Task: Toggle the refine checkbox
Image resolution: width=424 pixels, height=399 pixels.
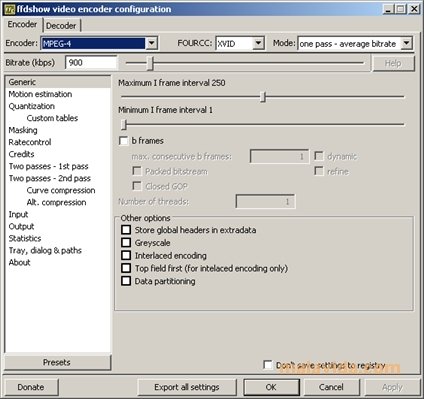Action: (x=319, y=171)
